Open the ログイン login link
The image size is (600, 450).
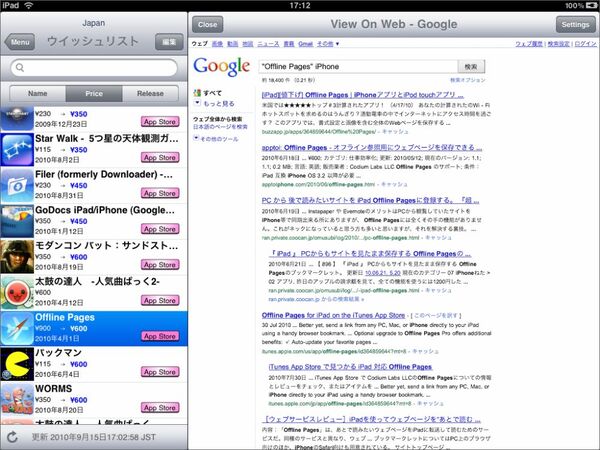pos(585,44)
